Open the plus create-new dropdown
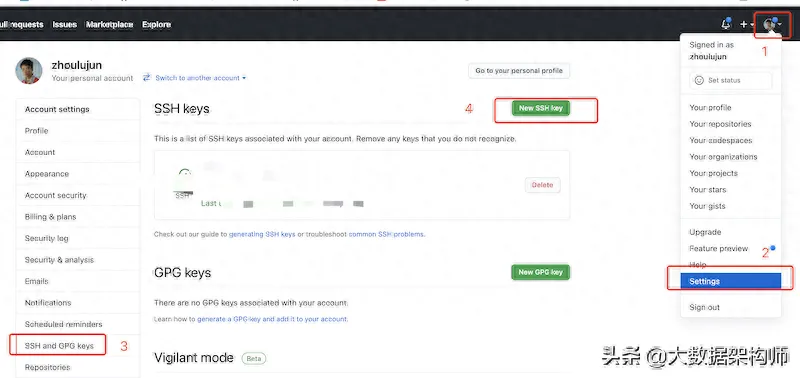The image size is (800, 378). (747, 24)
